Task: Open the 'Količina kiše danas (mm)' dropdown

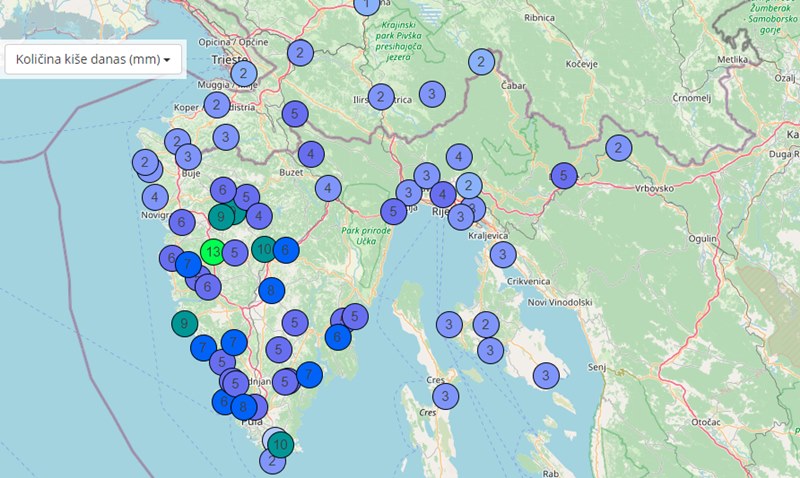Action: point(94,59)
